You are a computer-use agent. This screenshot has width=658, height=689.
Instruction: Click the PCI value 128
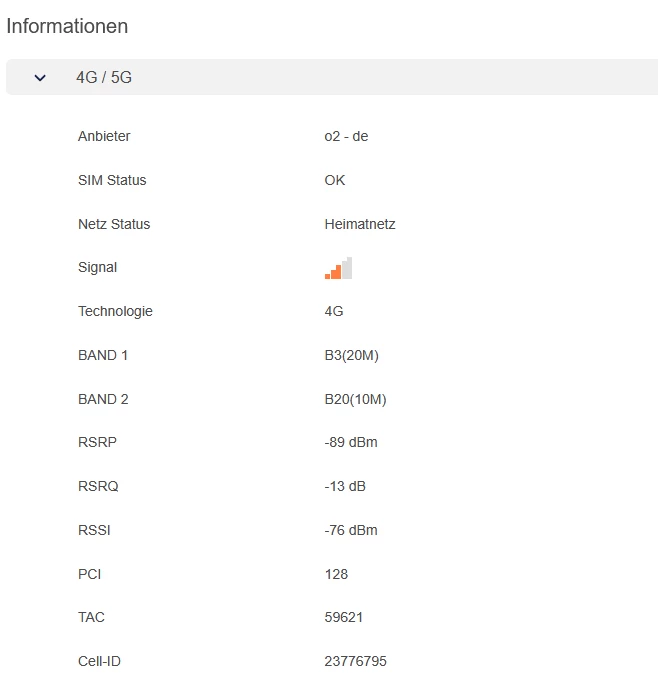point(336,574)
